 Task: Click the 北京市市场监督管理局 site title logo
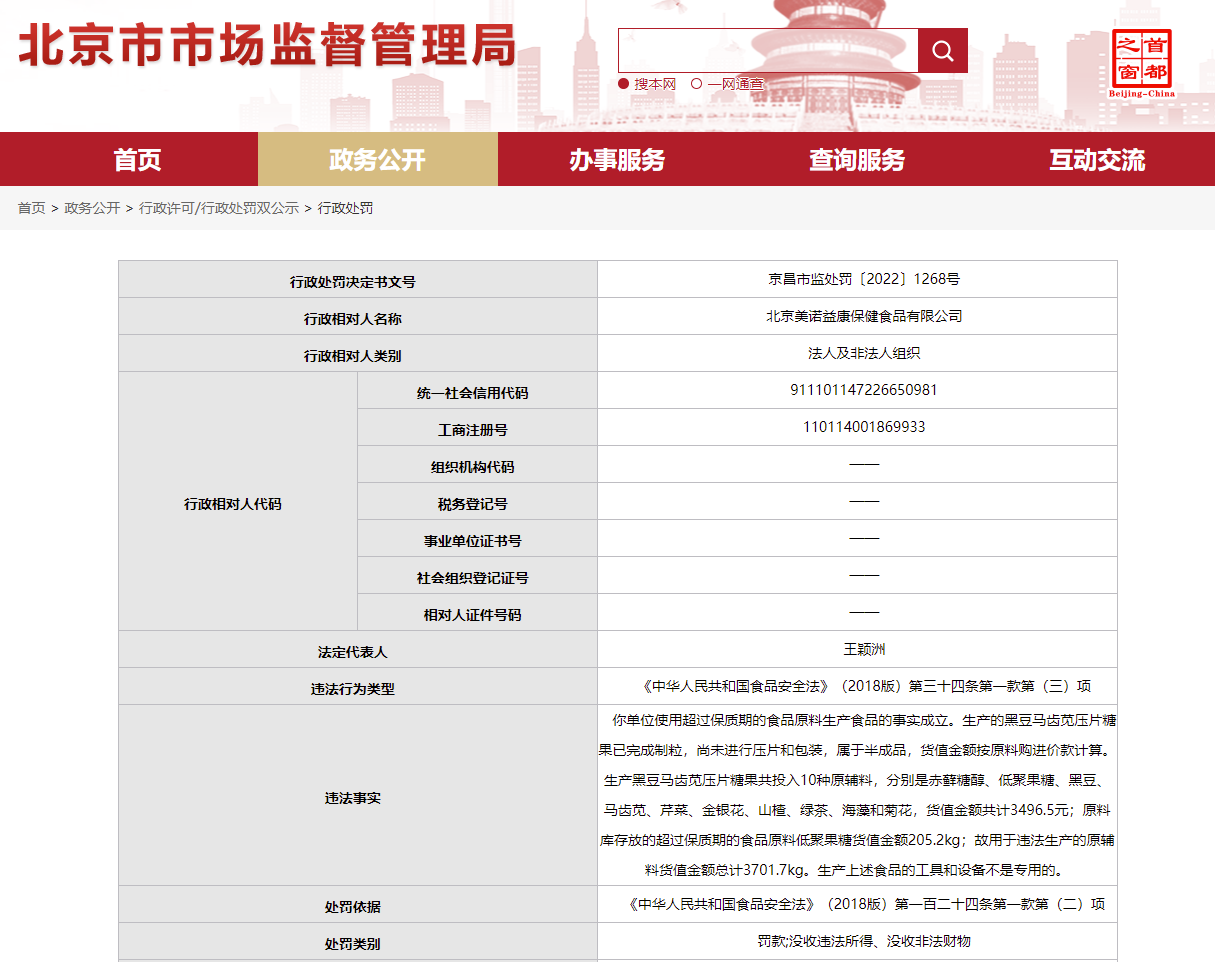point(267,46)
